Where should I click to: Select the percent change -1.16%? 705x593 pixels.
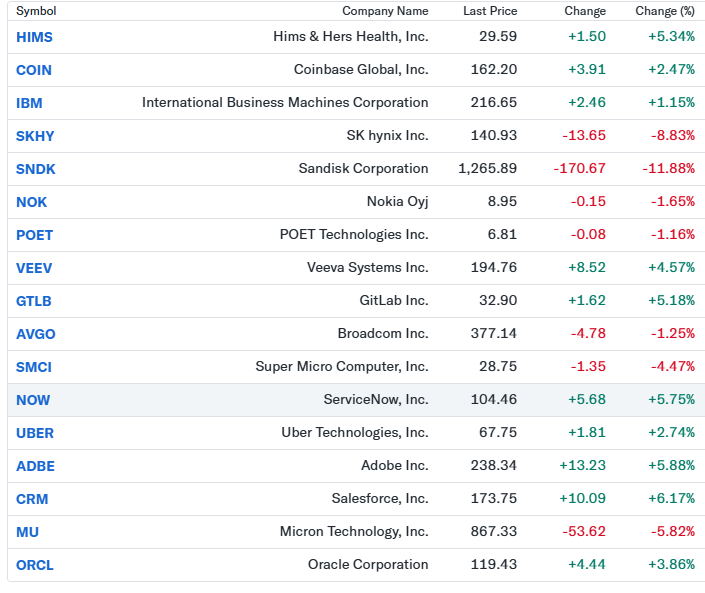point(673,234)
